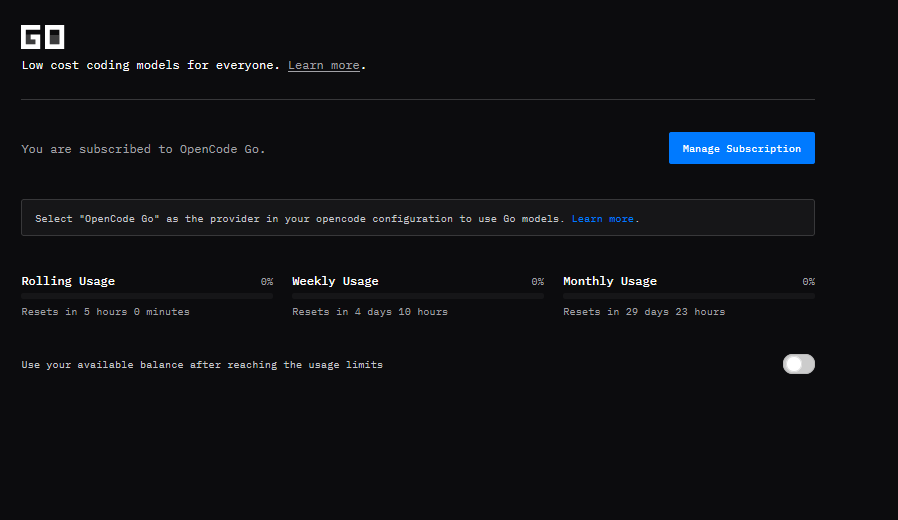Open Learn more link in the provider notice
The height and width of the screenshot is (520, 898).
click(x=602, y=219)
